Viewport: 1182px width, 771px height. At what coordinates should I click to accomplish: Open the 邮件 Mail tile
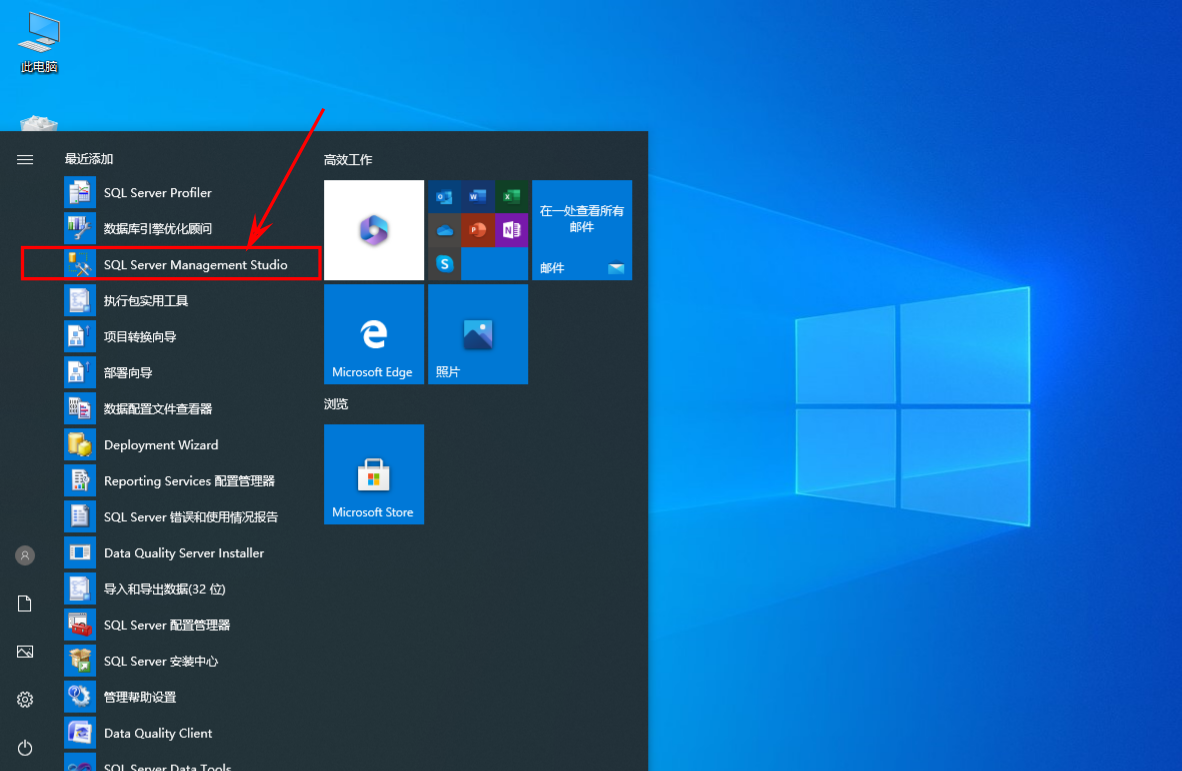click(x=582, y=230)
